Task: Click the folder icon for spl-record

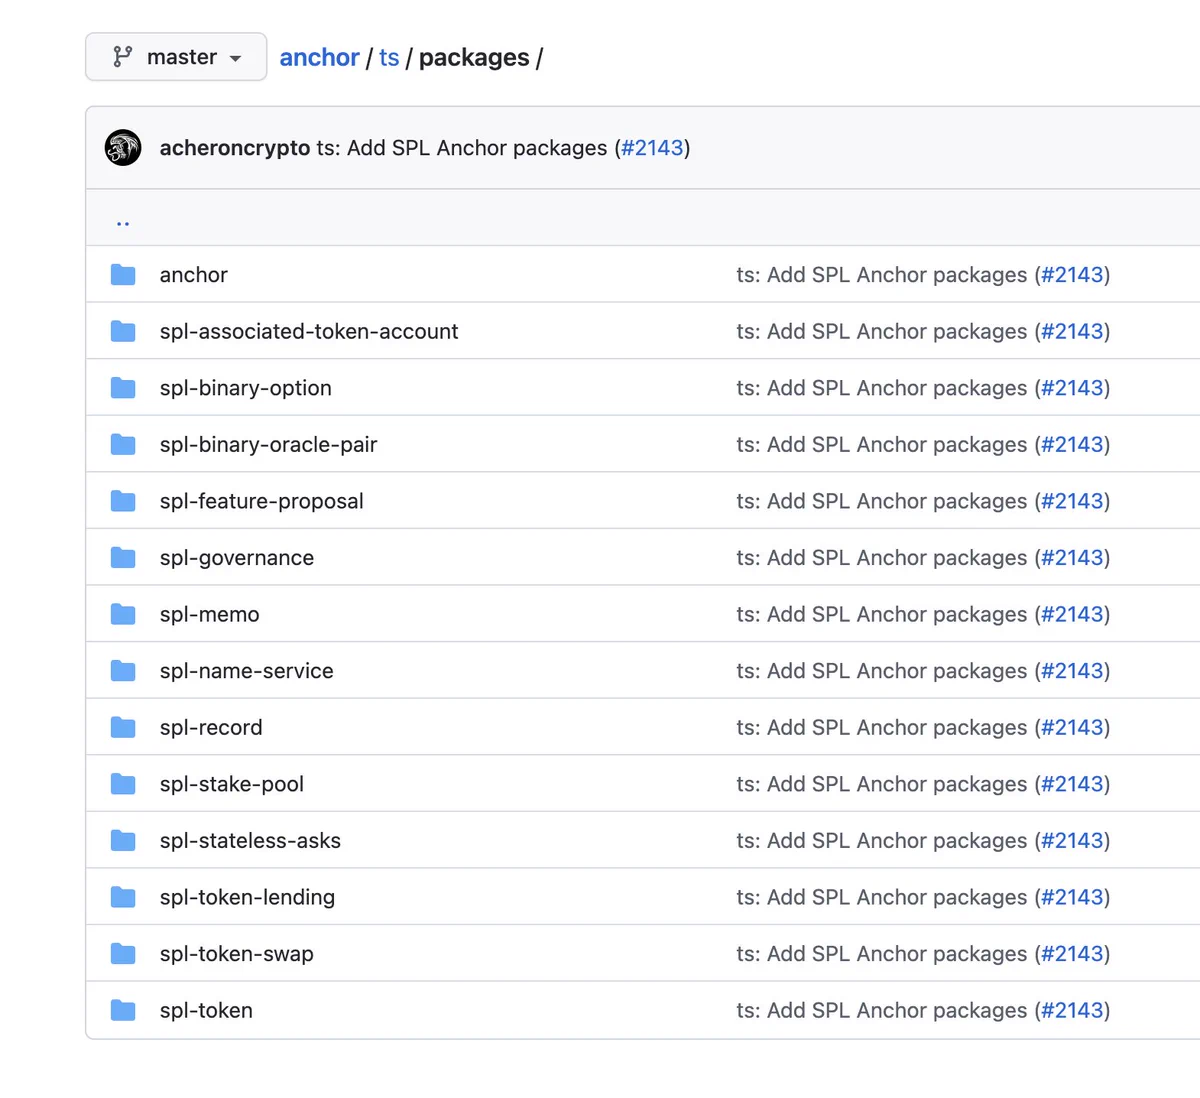Action: pos(123,727)
